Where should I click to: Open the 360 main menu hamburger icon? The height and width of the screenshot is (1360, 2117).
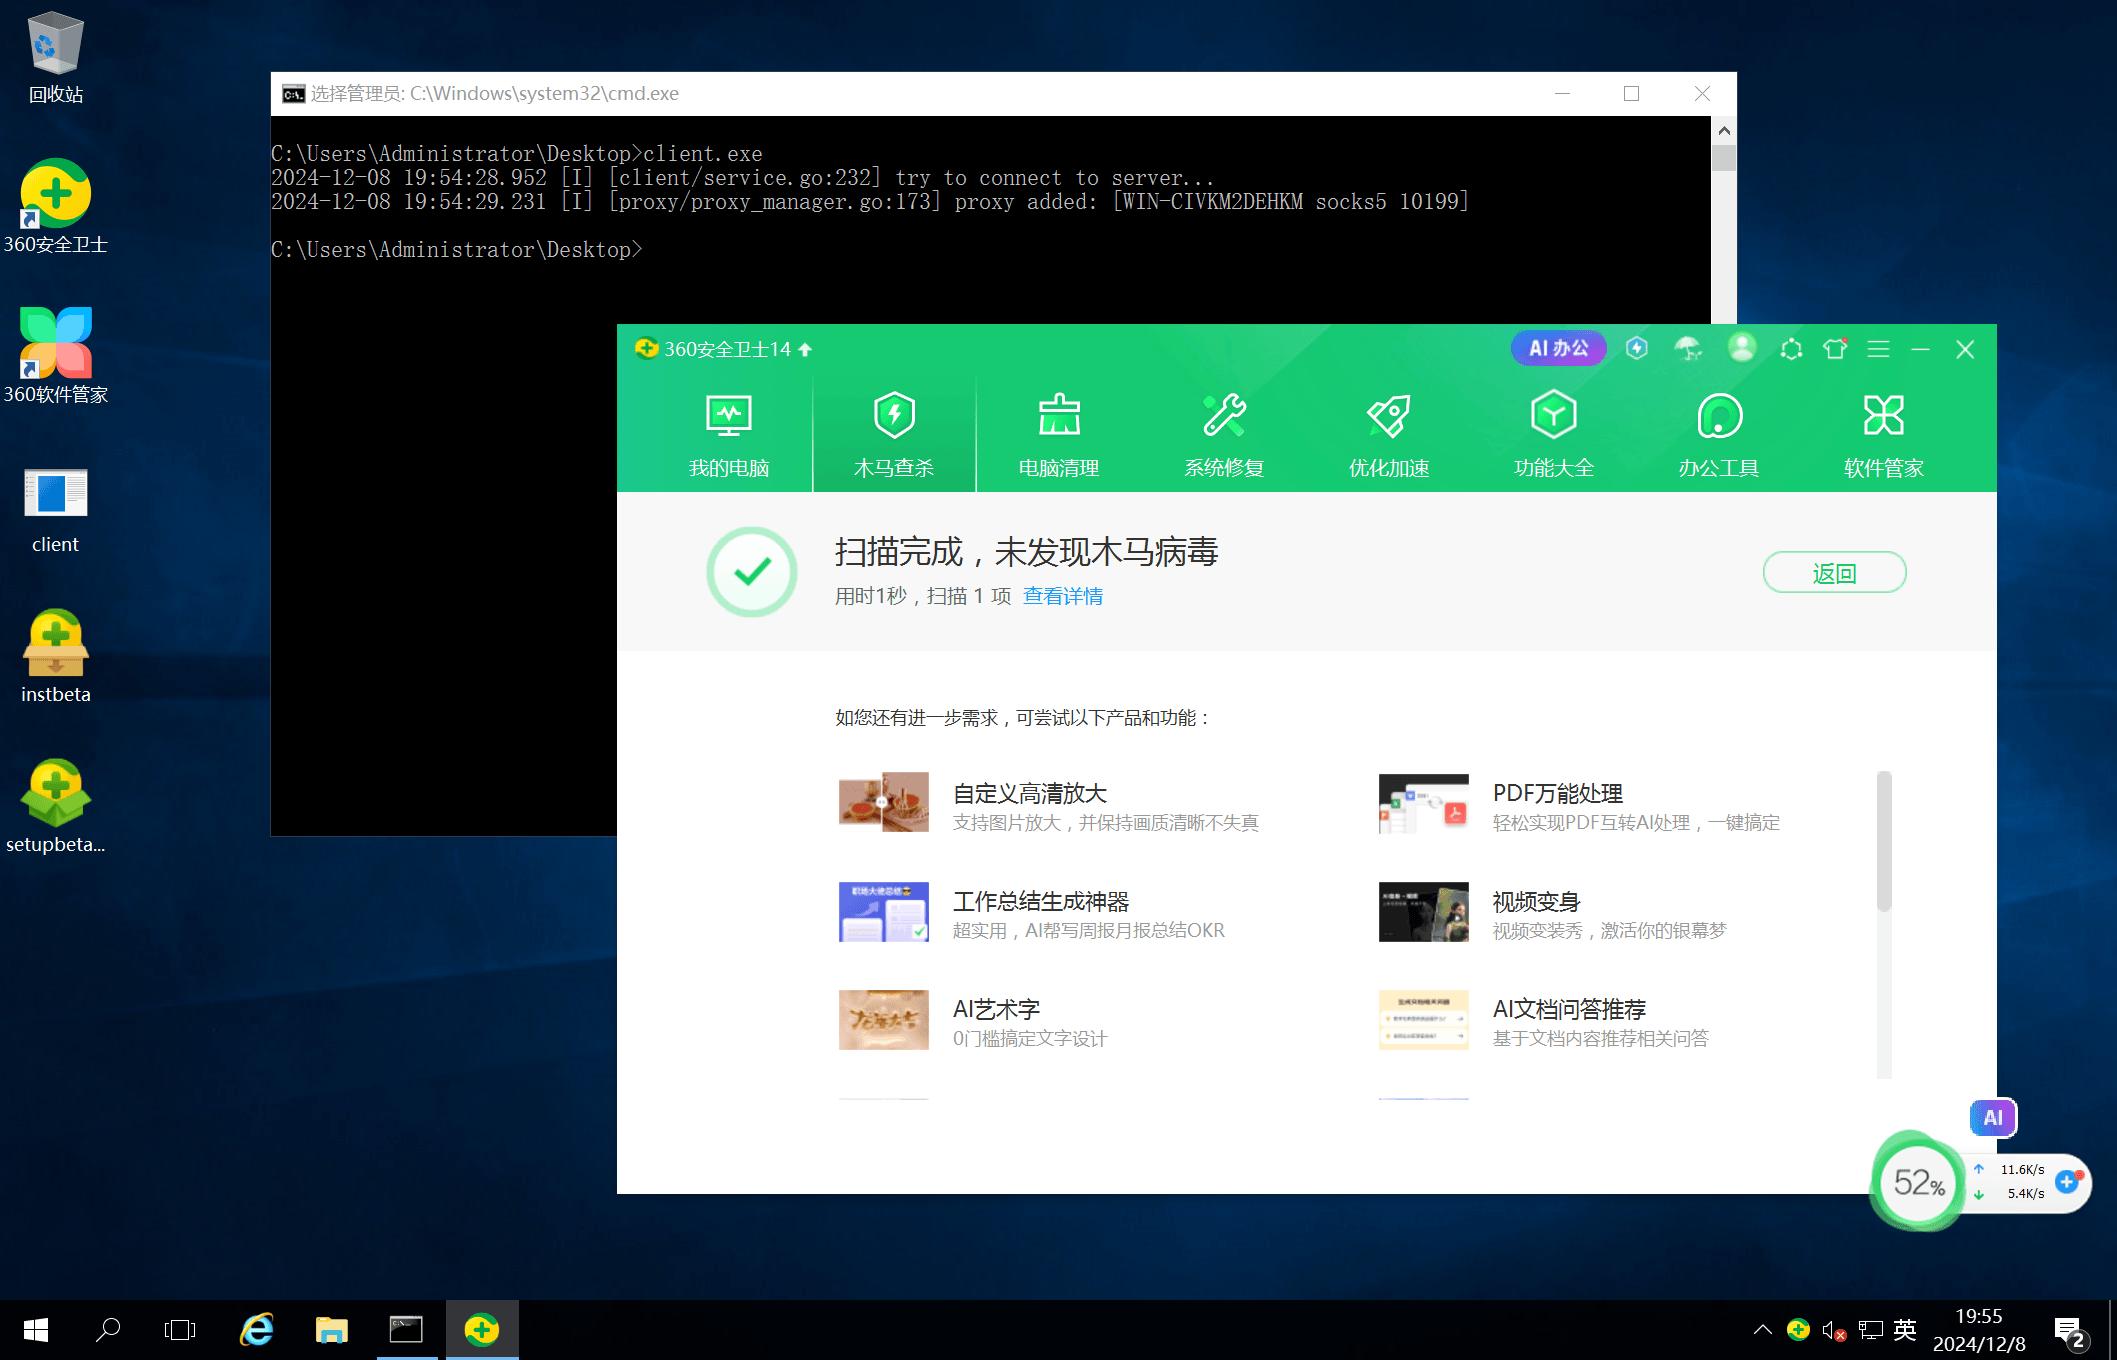(1878, 349)
